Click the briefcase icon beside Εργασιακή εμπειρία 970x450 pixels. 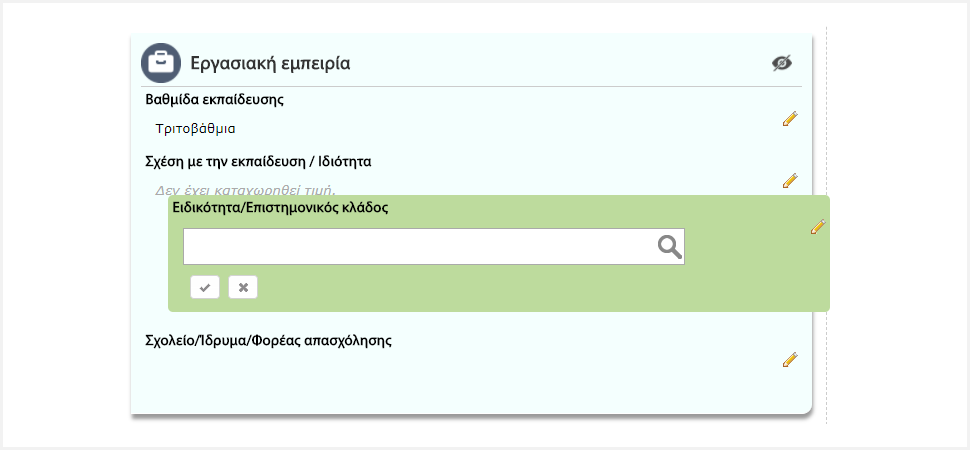coord(160,63)
